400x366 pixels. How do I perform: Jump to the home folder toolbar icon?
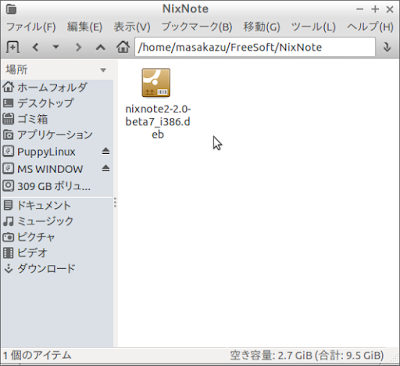pos(123,47)
